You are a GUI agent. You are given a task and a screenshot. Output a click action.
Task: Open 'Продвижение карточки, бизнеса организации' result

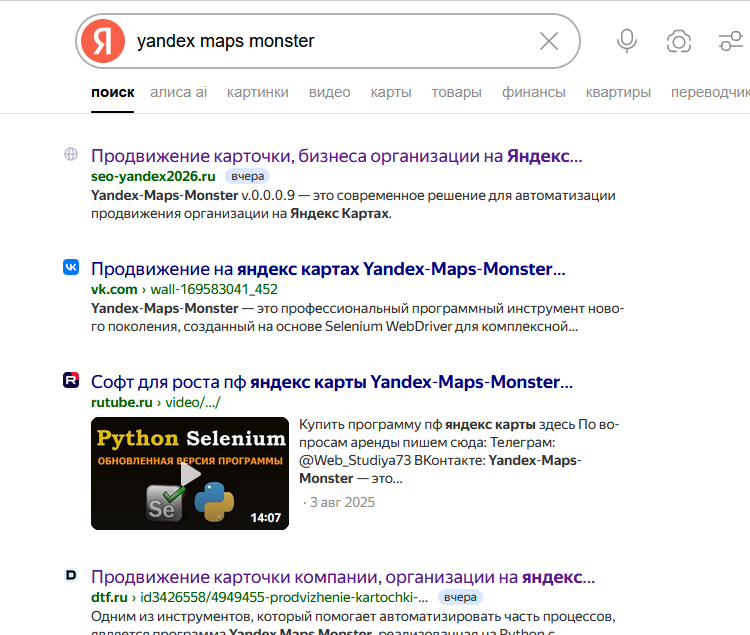337,156
